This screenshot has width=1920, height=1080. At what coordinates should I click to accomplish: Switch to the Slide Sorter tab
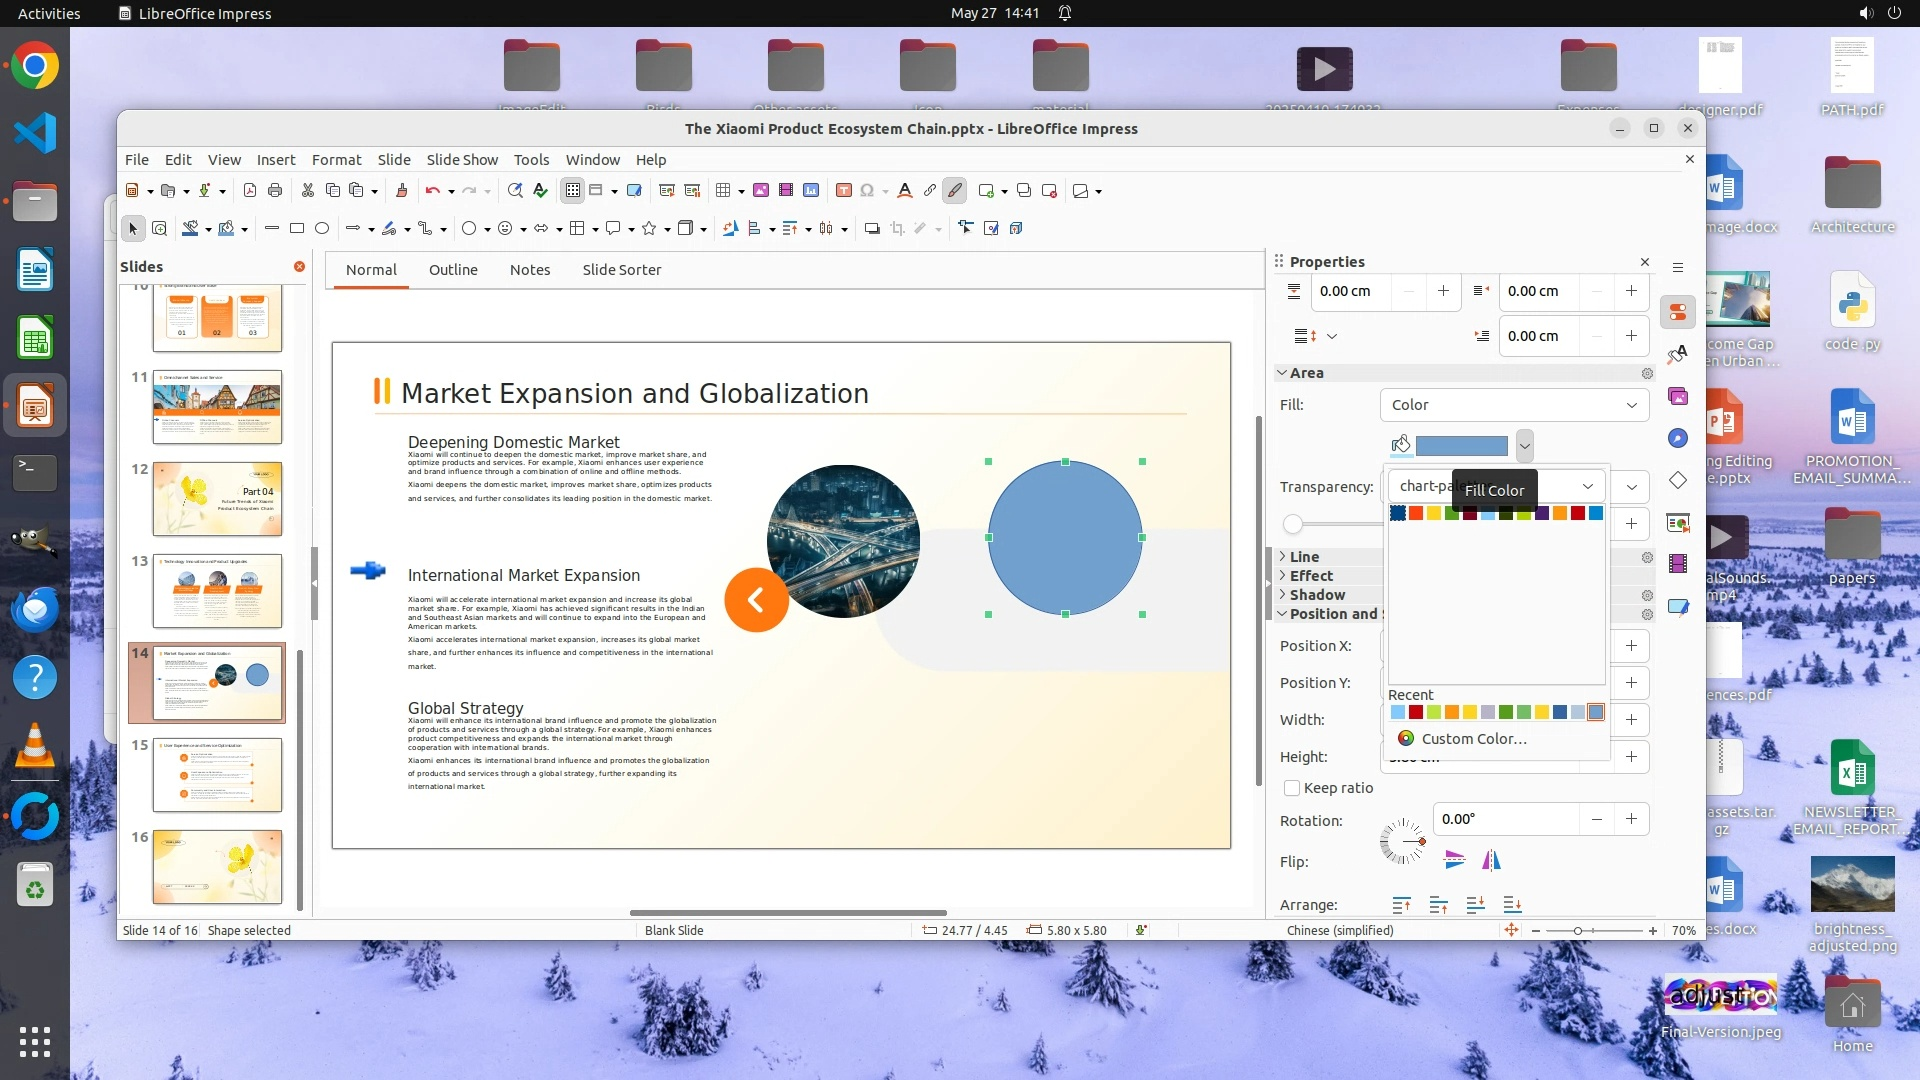621,270
